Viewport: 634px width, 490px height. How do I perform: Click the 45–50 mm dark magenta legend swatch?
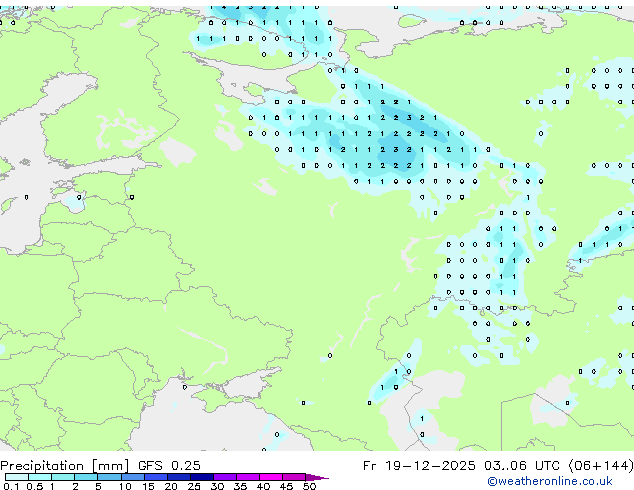(294, 477)
